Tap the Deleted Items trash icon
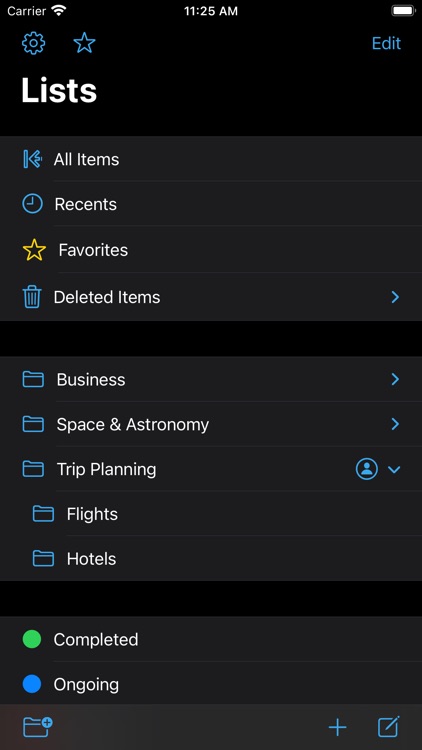Viewport: 422px width, 750px height. [32, 297]
